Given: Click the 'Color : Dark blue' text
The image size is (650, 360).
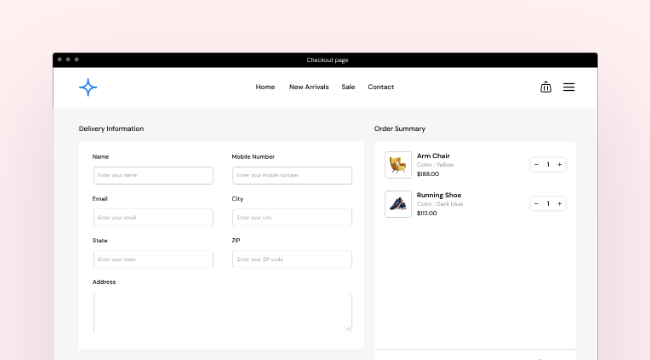Looking at the screenshot, I should pyautogui.click(x=440, y=204).
